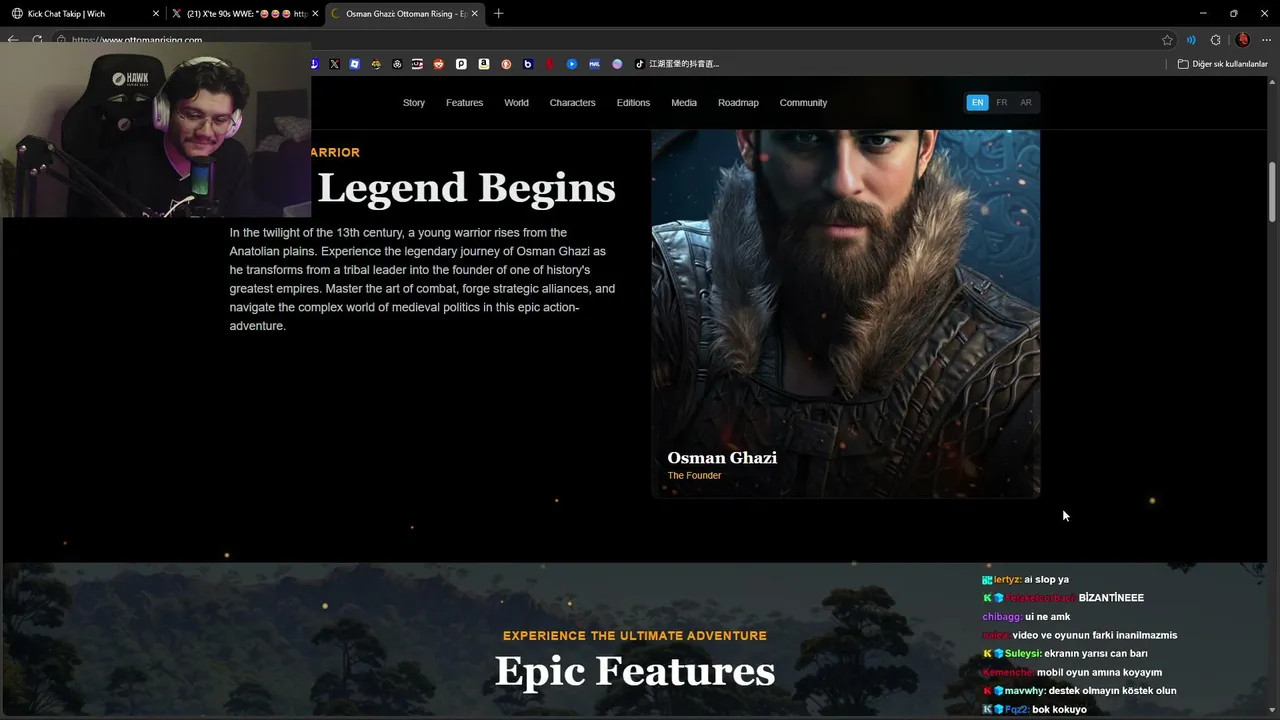Click the 'Osman Ghazi' name caption
Screen dimensions: 1280x720
pos(722,457)
